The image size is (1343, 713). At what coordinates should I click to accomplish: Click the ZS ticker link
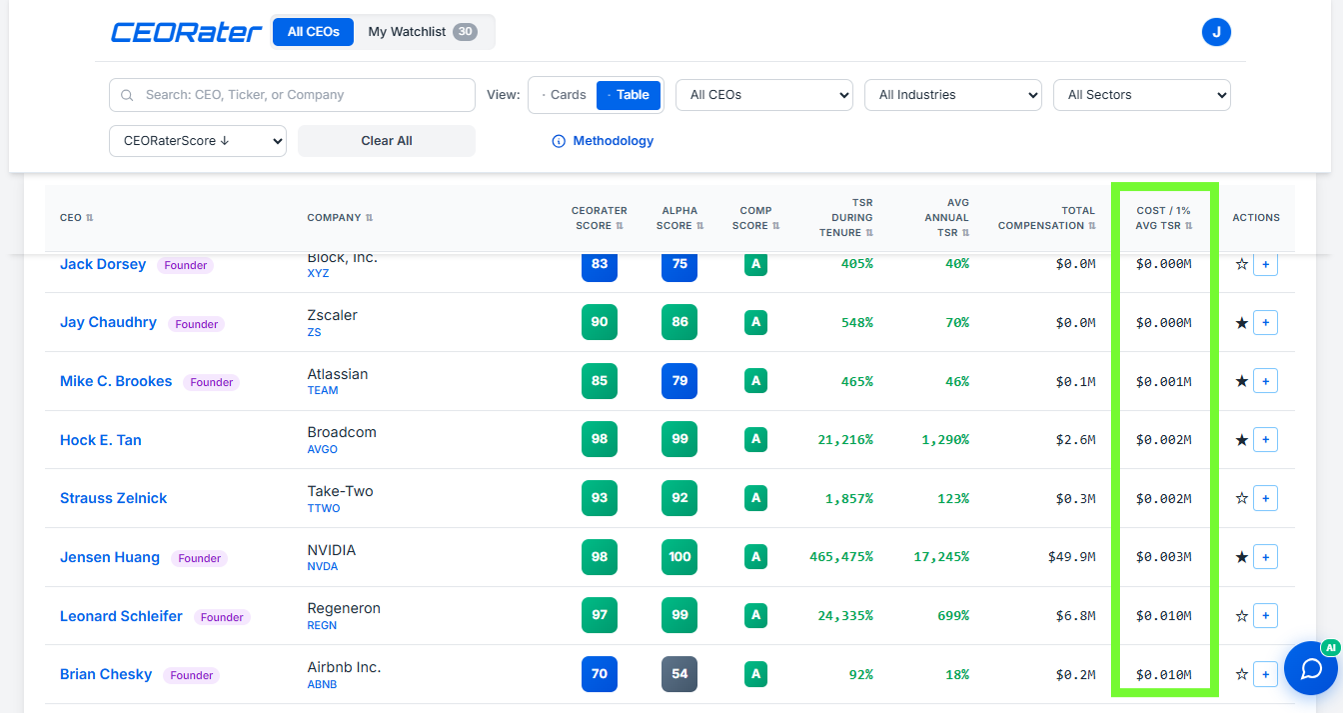(314, 333)
